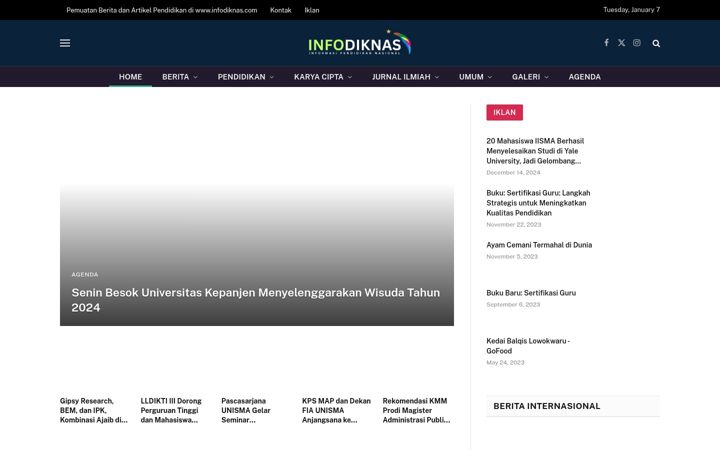Click the December 14, 2024 date text
Image resolution: width=720 pixels, height=450 pixels.
point(513,173)
